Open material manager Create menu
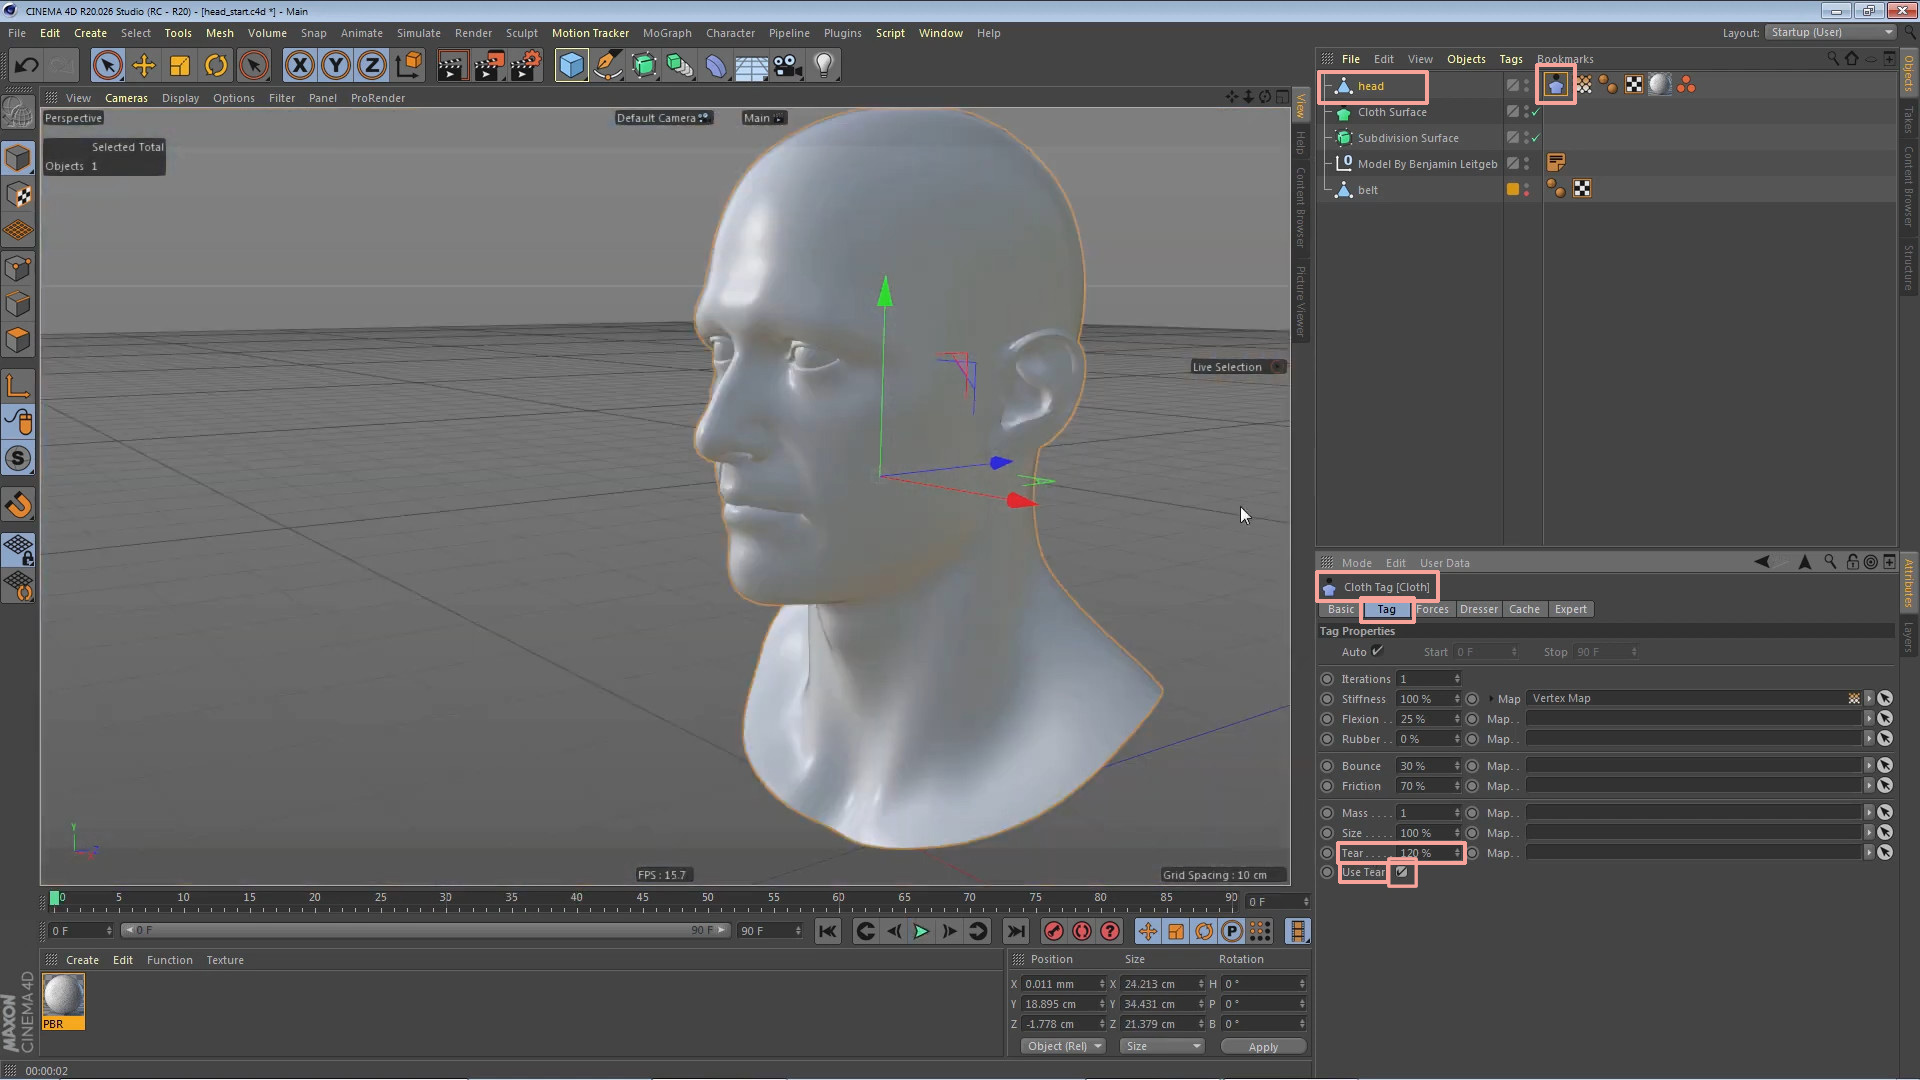 click(82, 960)
